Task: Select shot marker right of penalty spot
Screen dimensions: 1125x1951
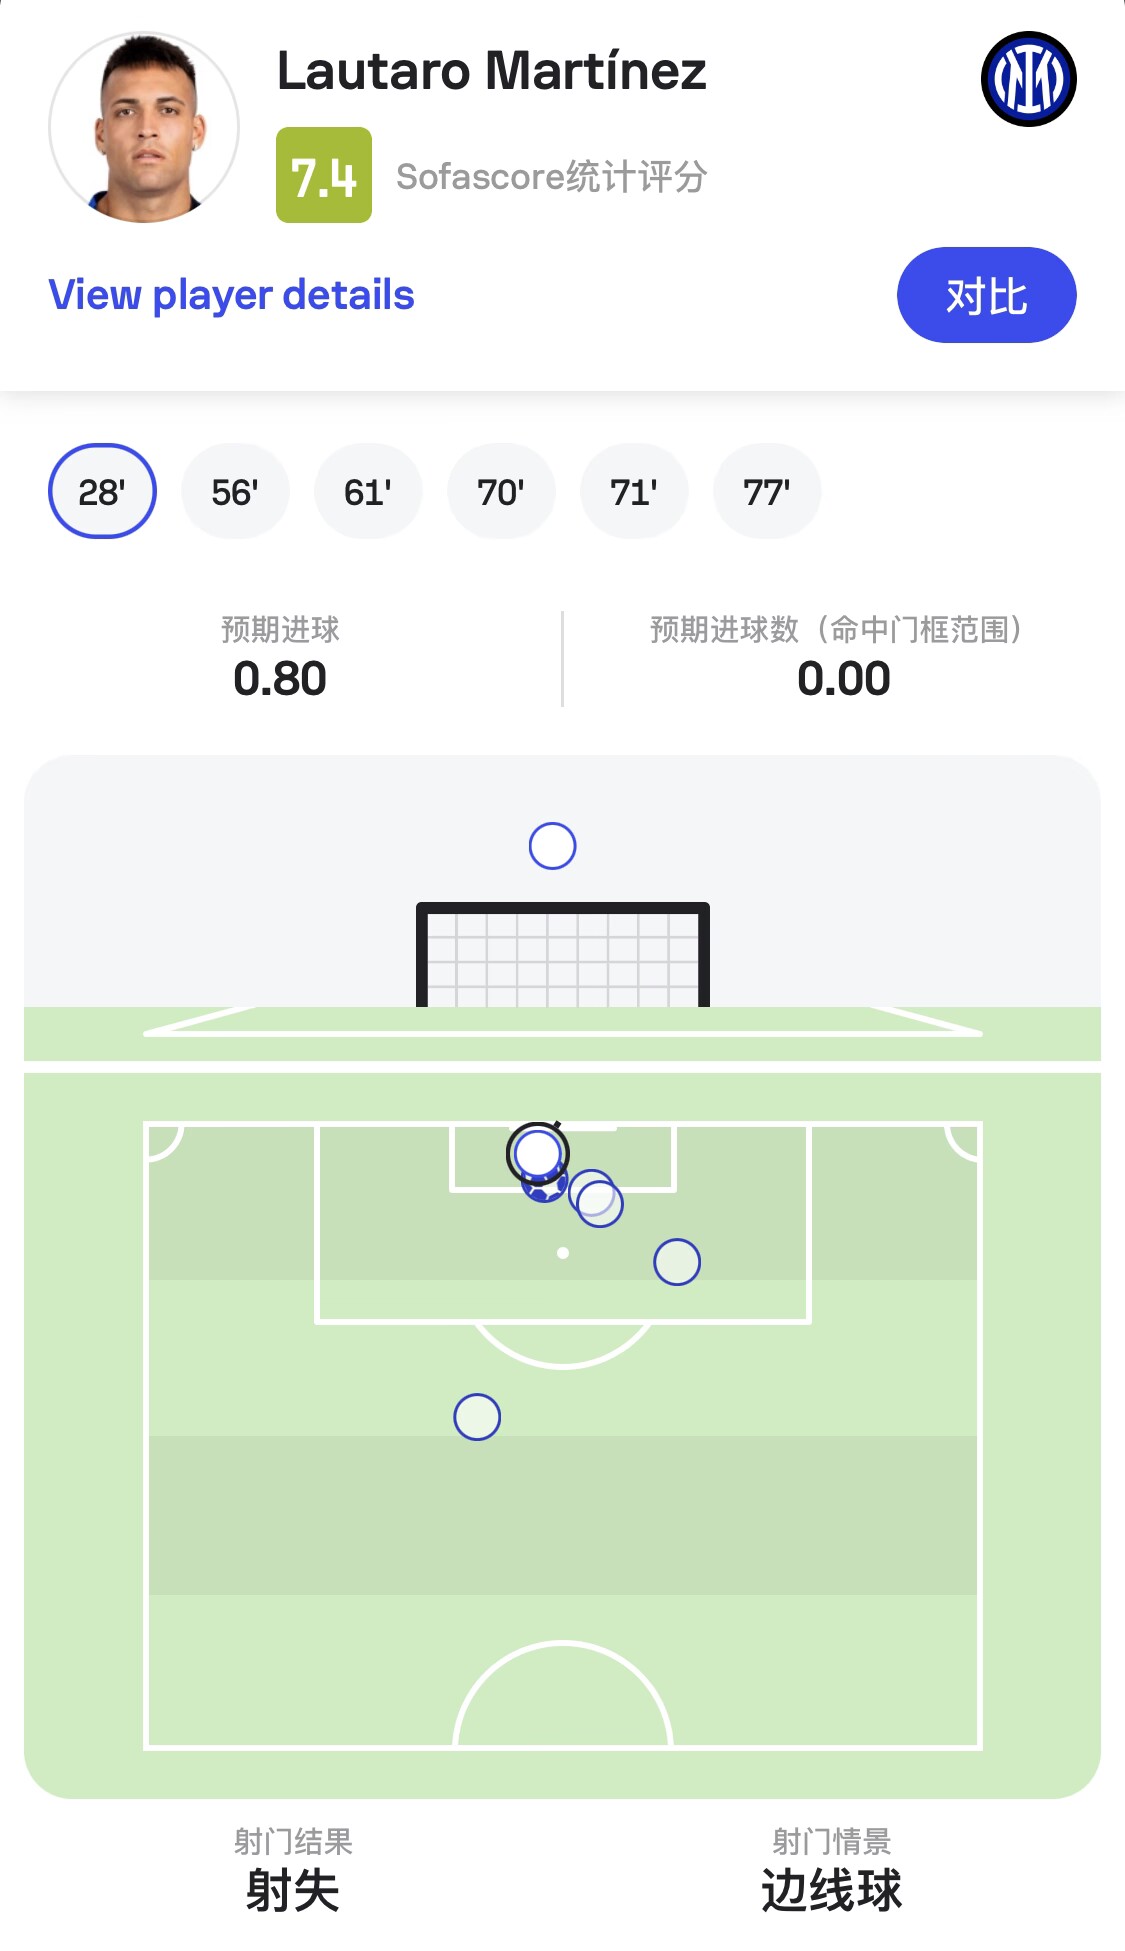Action: coord(677,1262)
